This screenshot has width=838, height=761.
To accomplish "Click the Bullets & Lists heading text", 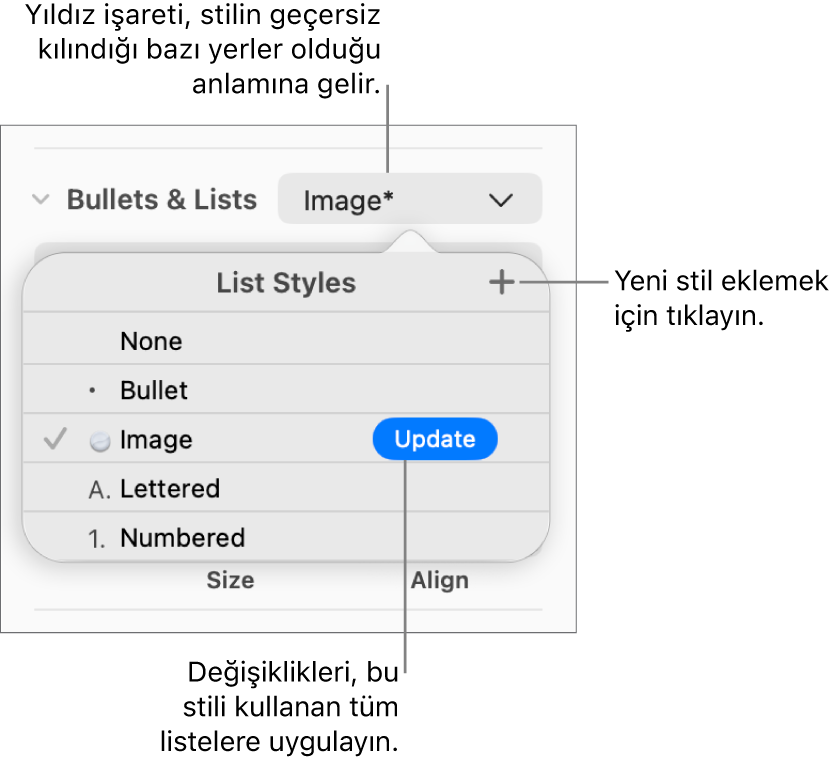I will (162, 200).
